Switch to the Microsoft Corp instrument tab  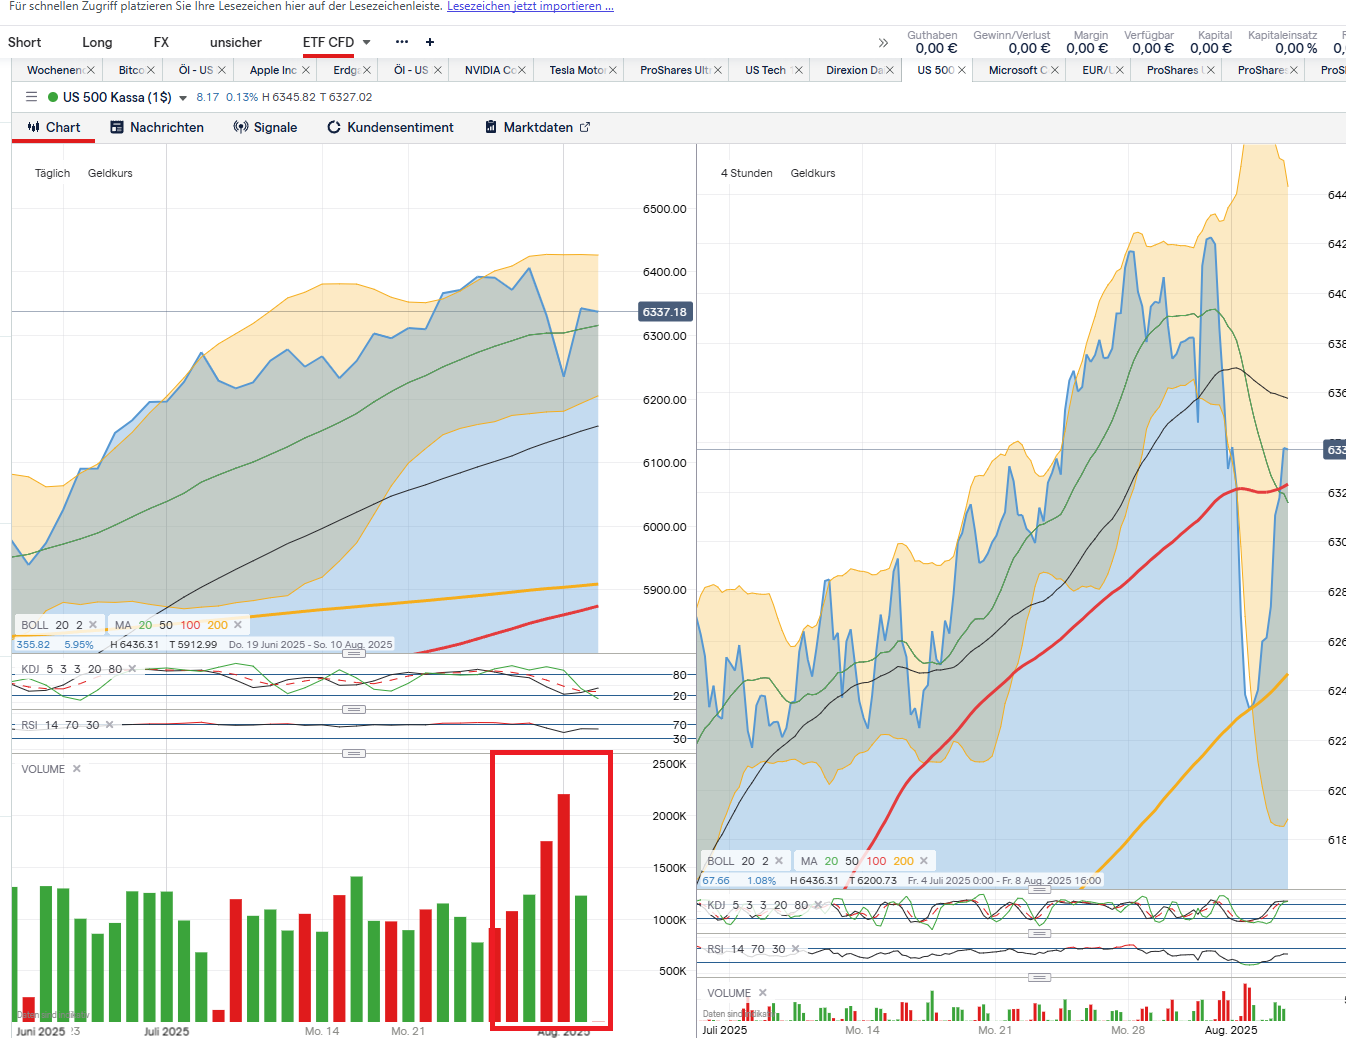[1017, 70]
